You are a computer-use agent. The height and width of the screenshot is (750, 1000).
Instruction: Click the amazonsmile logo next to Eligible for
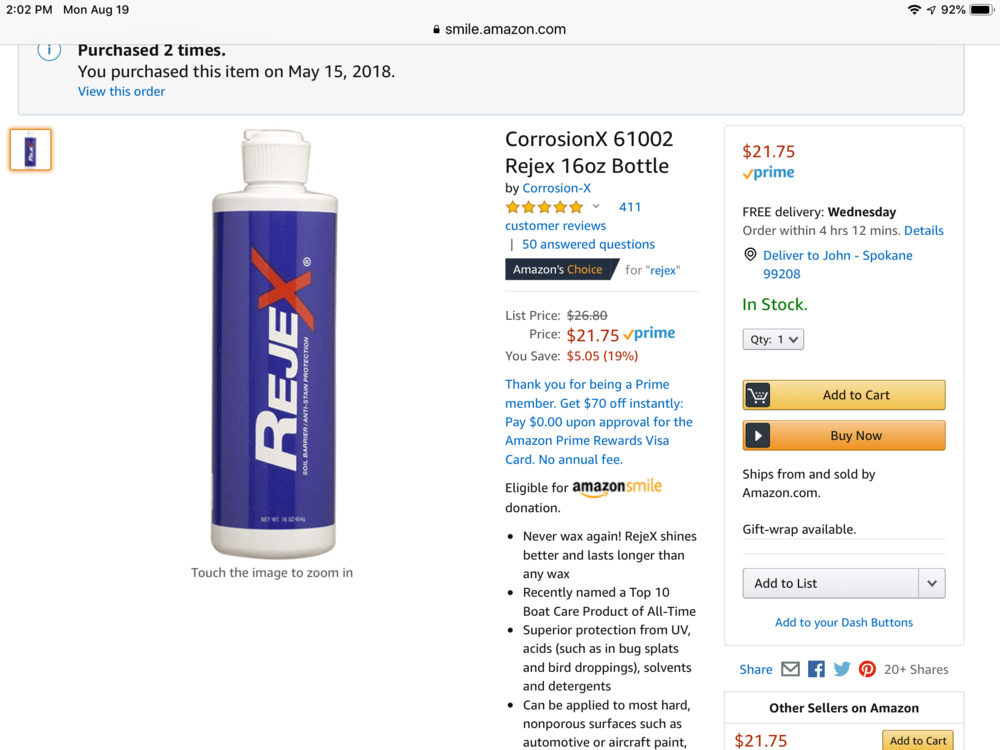coord(620,487)
